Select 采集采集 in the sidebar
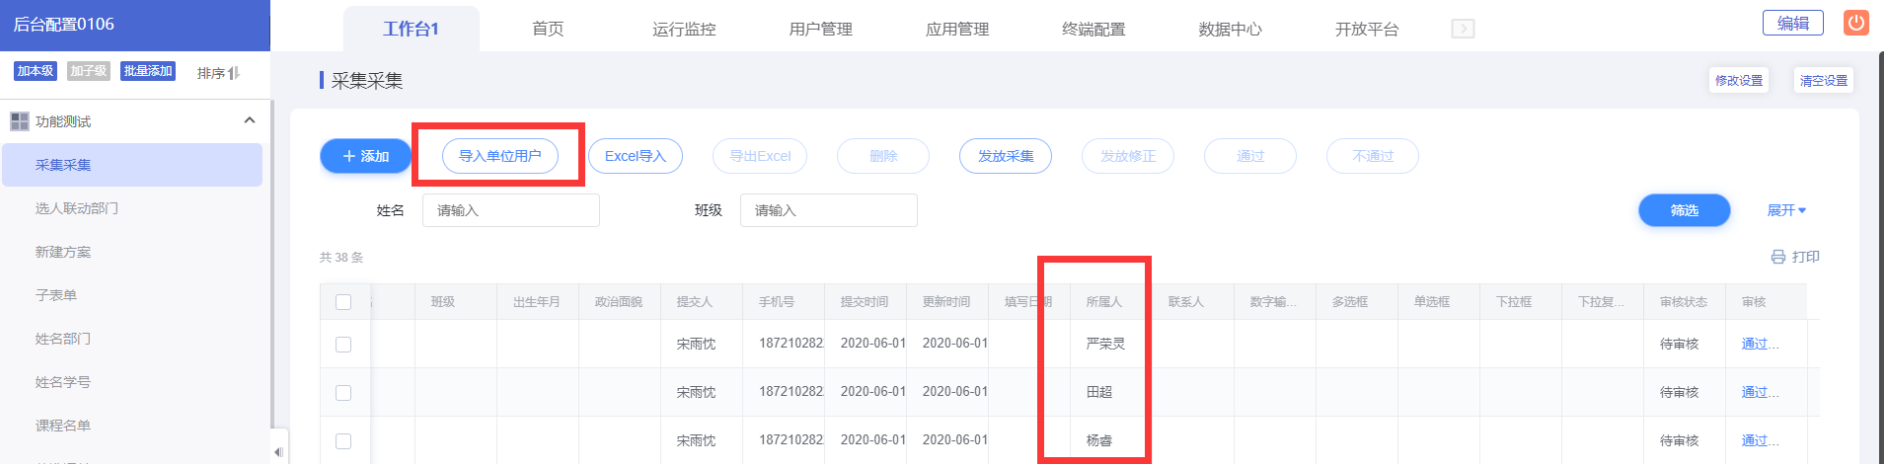Viewport: 1884px width, 464px height. 132,165
